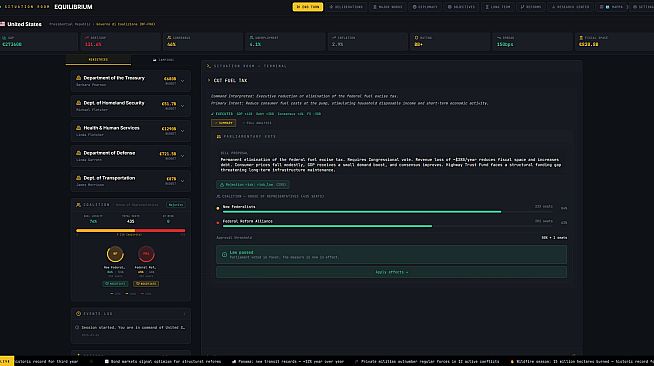Switch to the Ministries tab
This screenshot has width=654, height=366.
coord(98,60)
